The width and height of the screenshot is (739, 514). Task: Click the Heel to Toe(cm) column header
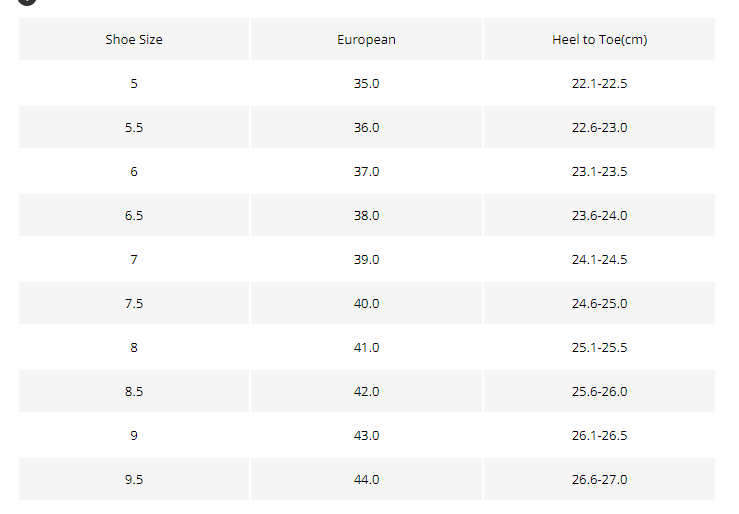pyautogui.click(x=599, y=40)
